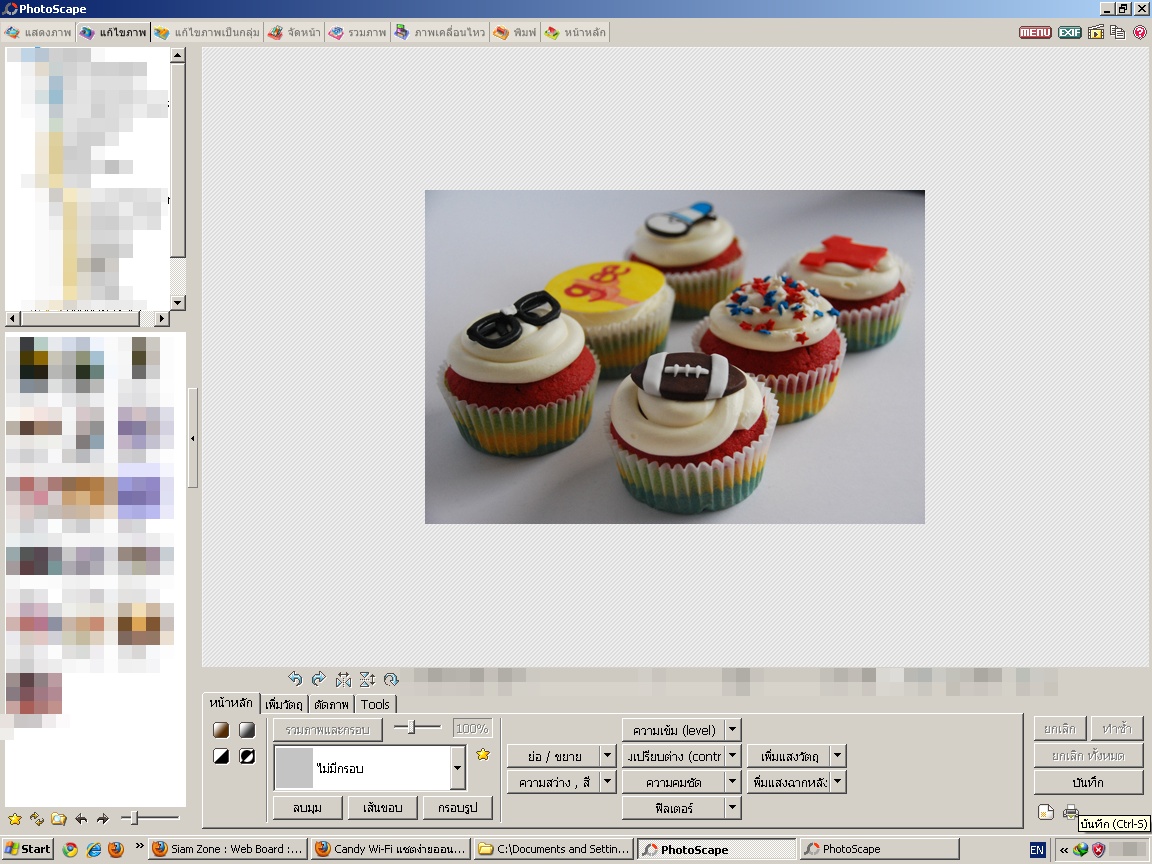Open the Windows Start button
Screen dimensions: 1152x864
pyautogui.click(x=28, y=849)
